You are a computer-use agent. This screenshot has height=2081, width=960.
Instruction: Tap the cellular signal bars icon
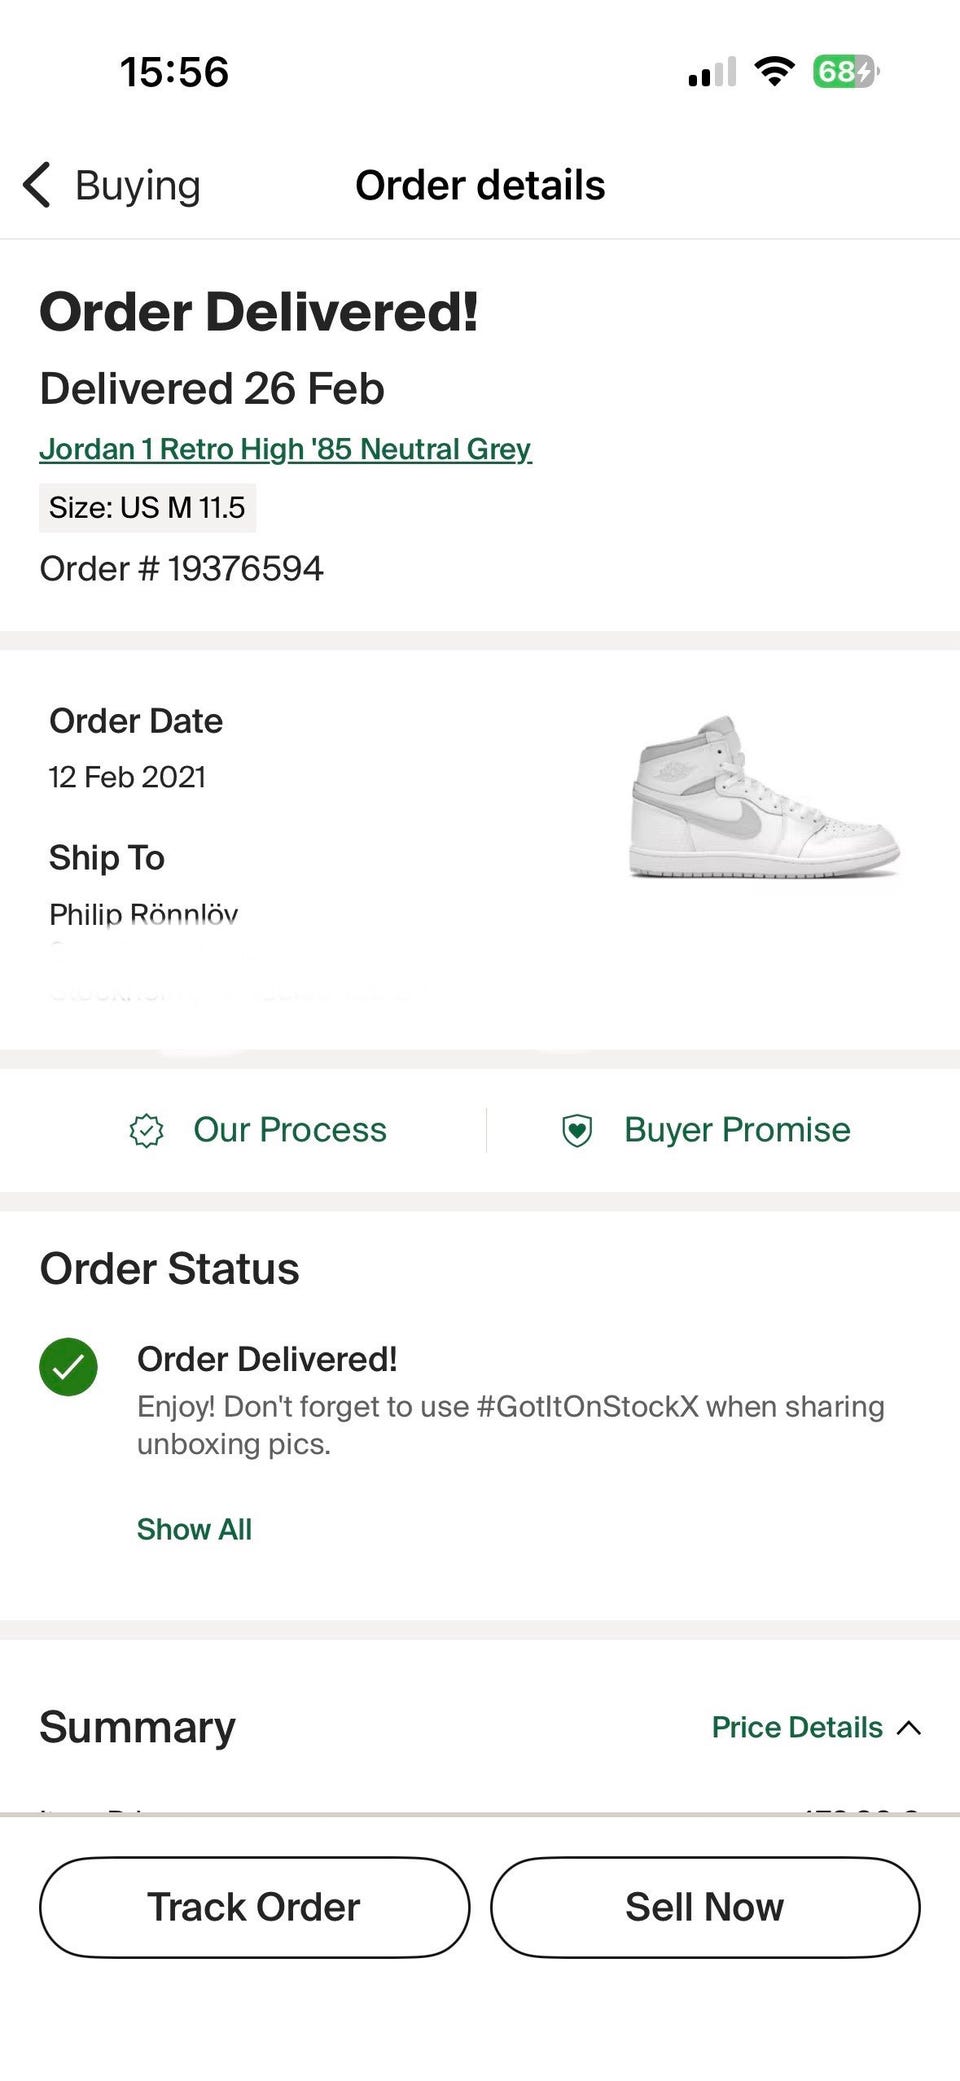(712, 72)
